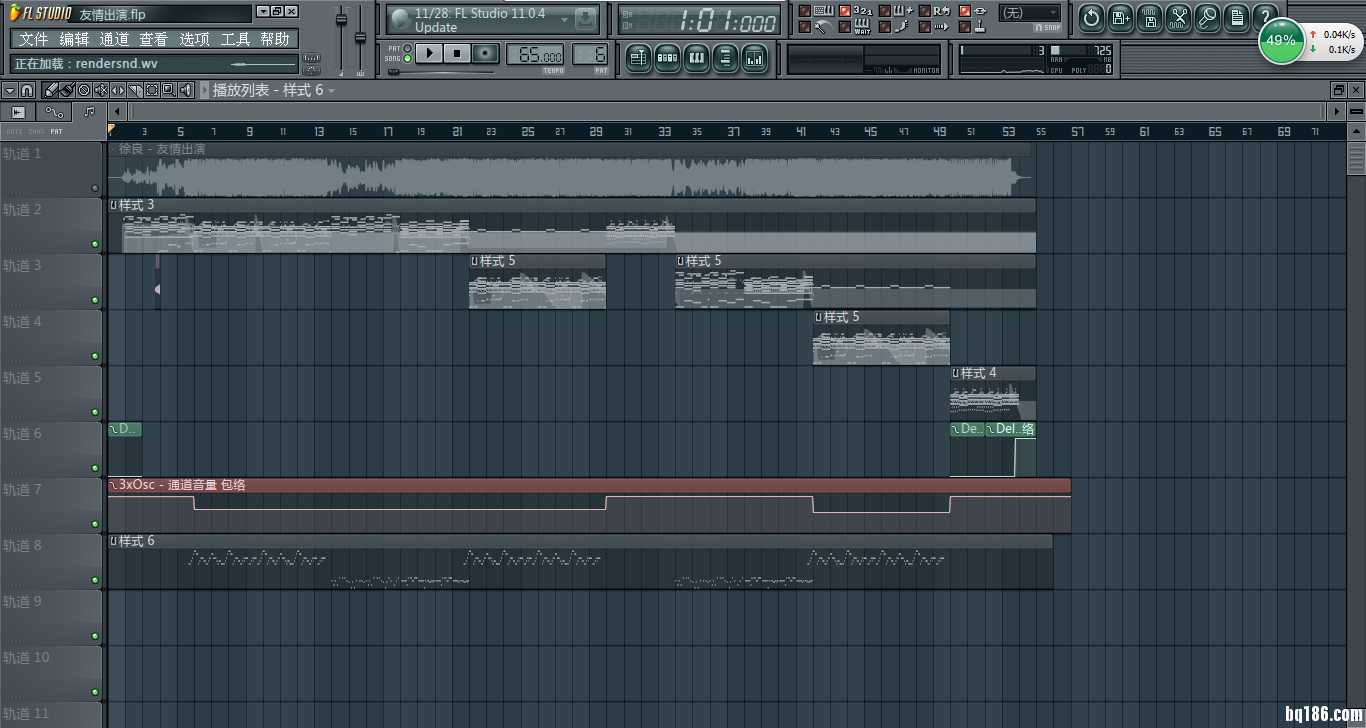This screenshot has height=728, width=1366.
Task: Open the 编辑 menu
Action: coord(74,39)
